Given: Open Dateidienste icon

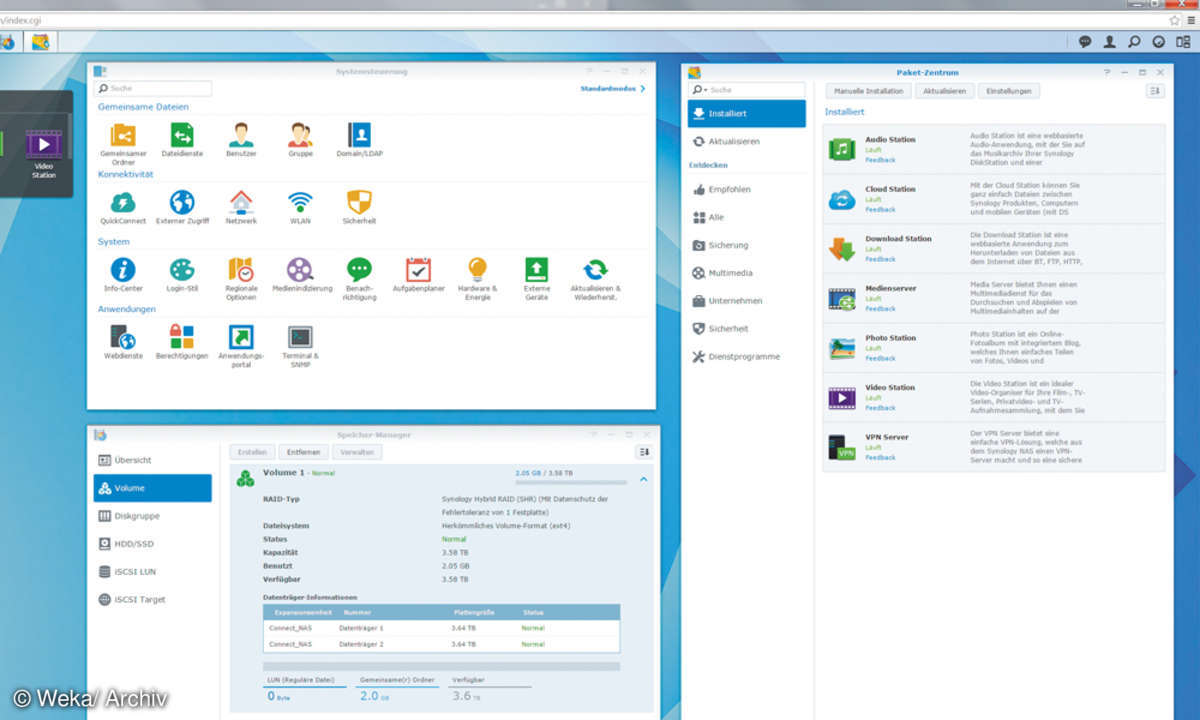Looking at the screenshot, I should 182,135.
